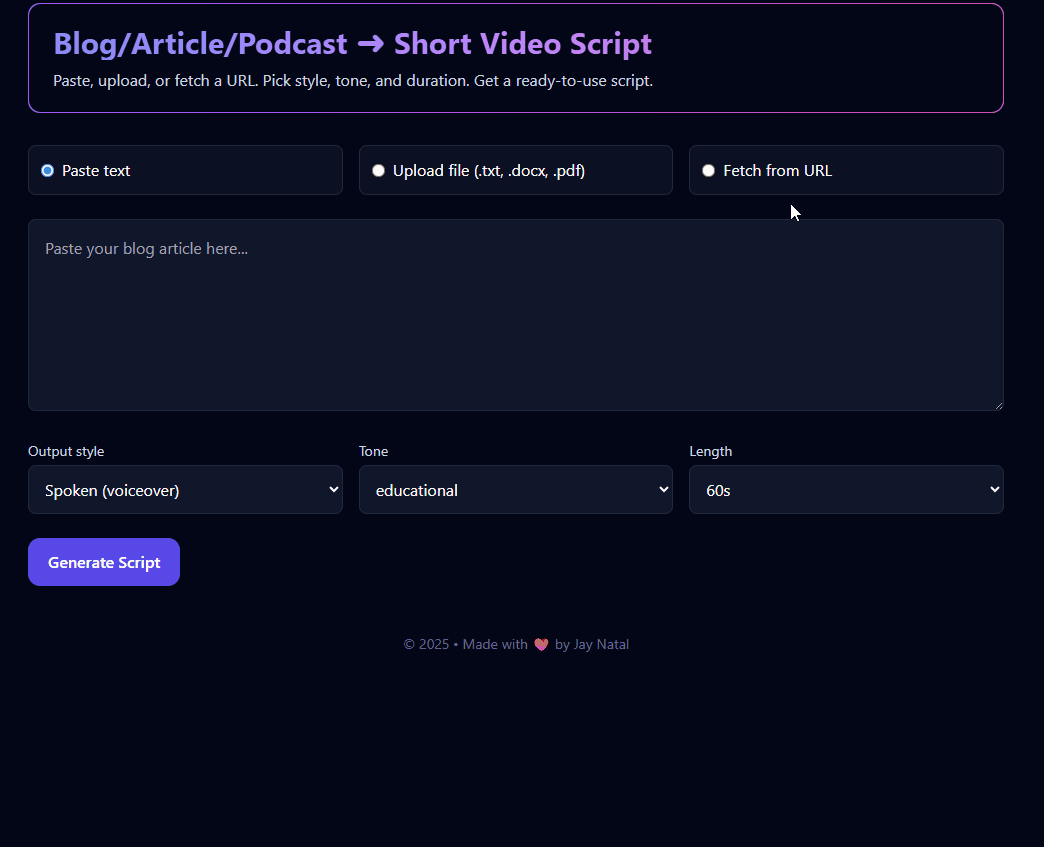Select the Paste text radio button
This screenshot has width=1044, height=847.
[47, 171]
